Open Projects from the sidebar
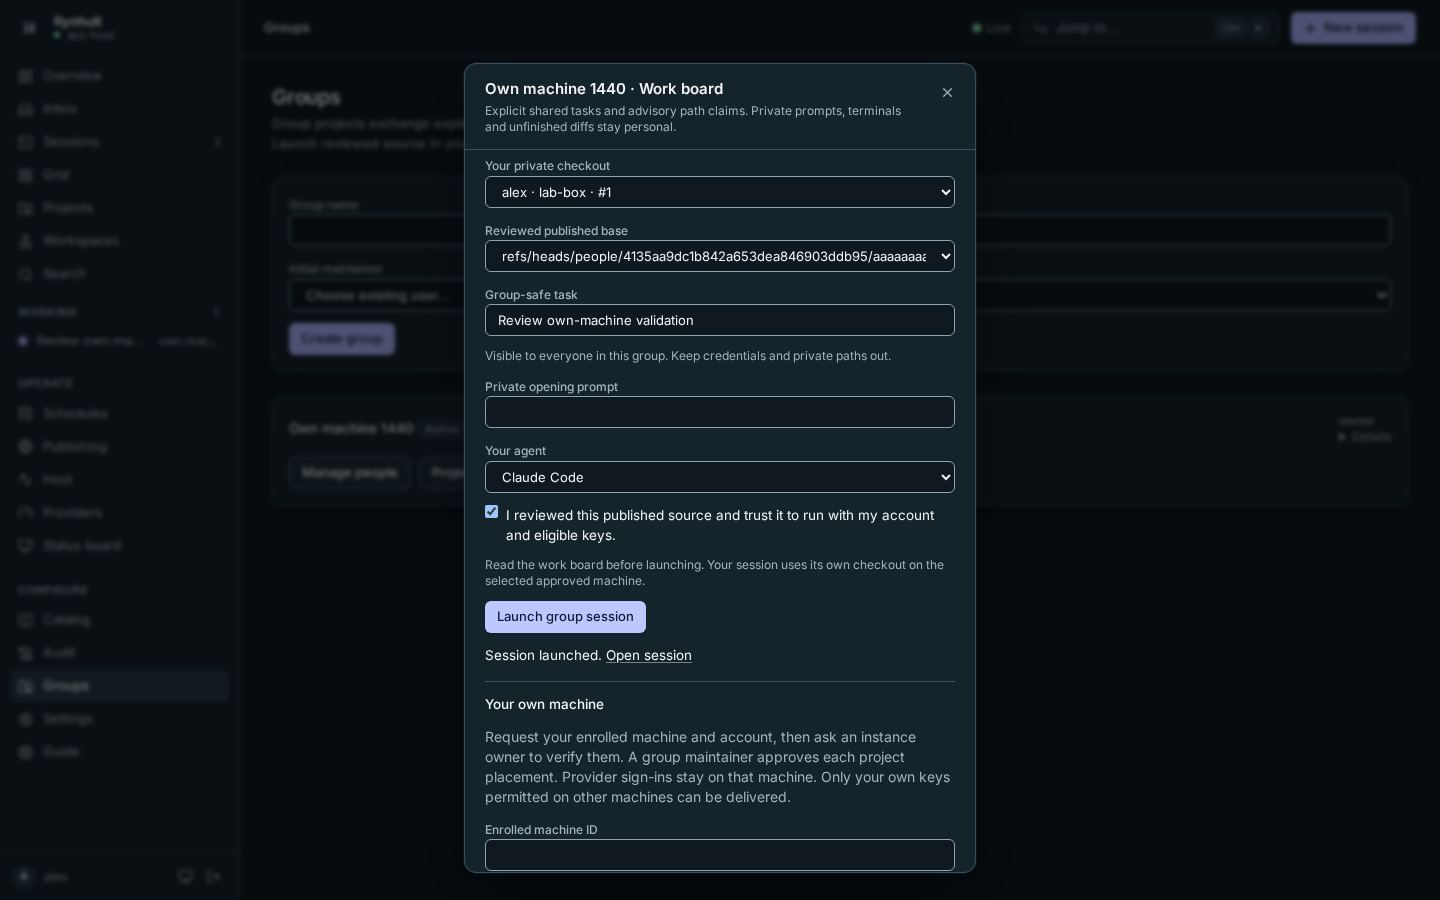The width and height of the screenshot is (1440, 900). [x=120, y=208]
